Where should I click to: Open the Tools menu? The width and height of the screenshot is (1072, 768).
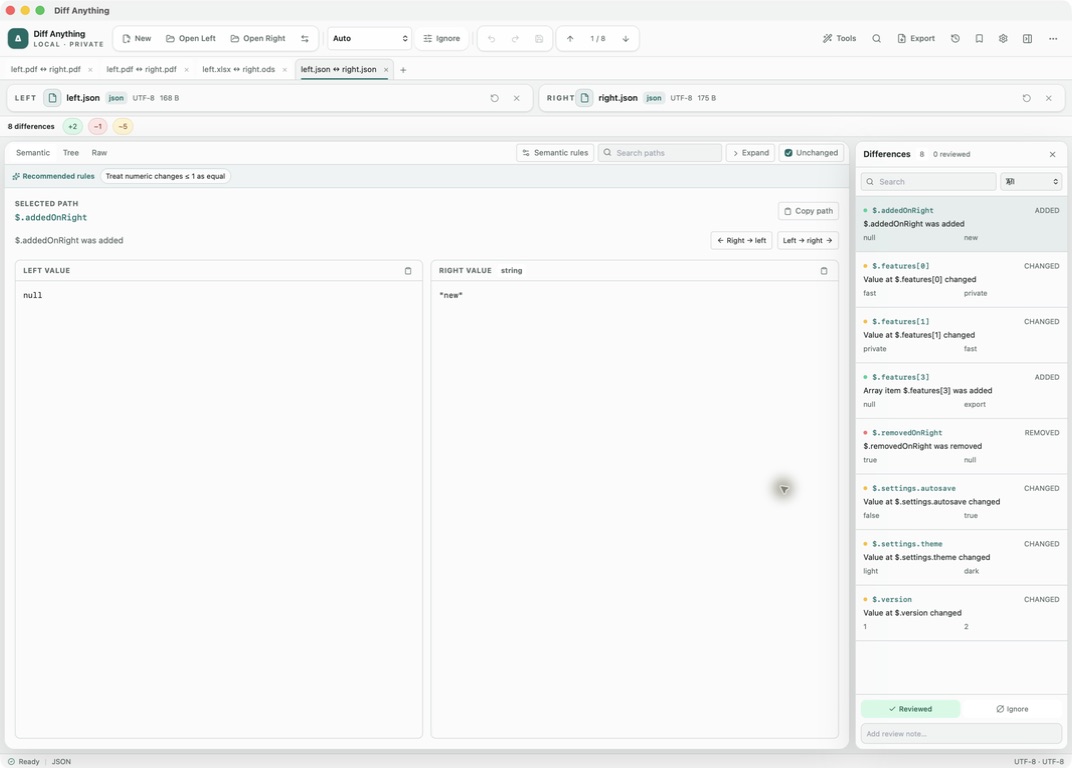click(x=839, y=38)
